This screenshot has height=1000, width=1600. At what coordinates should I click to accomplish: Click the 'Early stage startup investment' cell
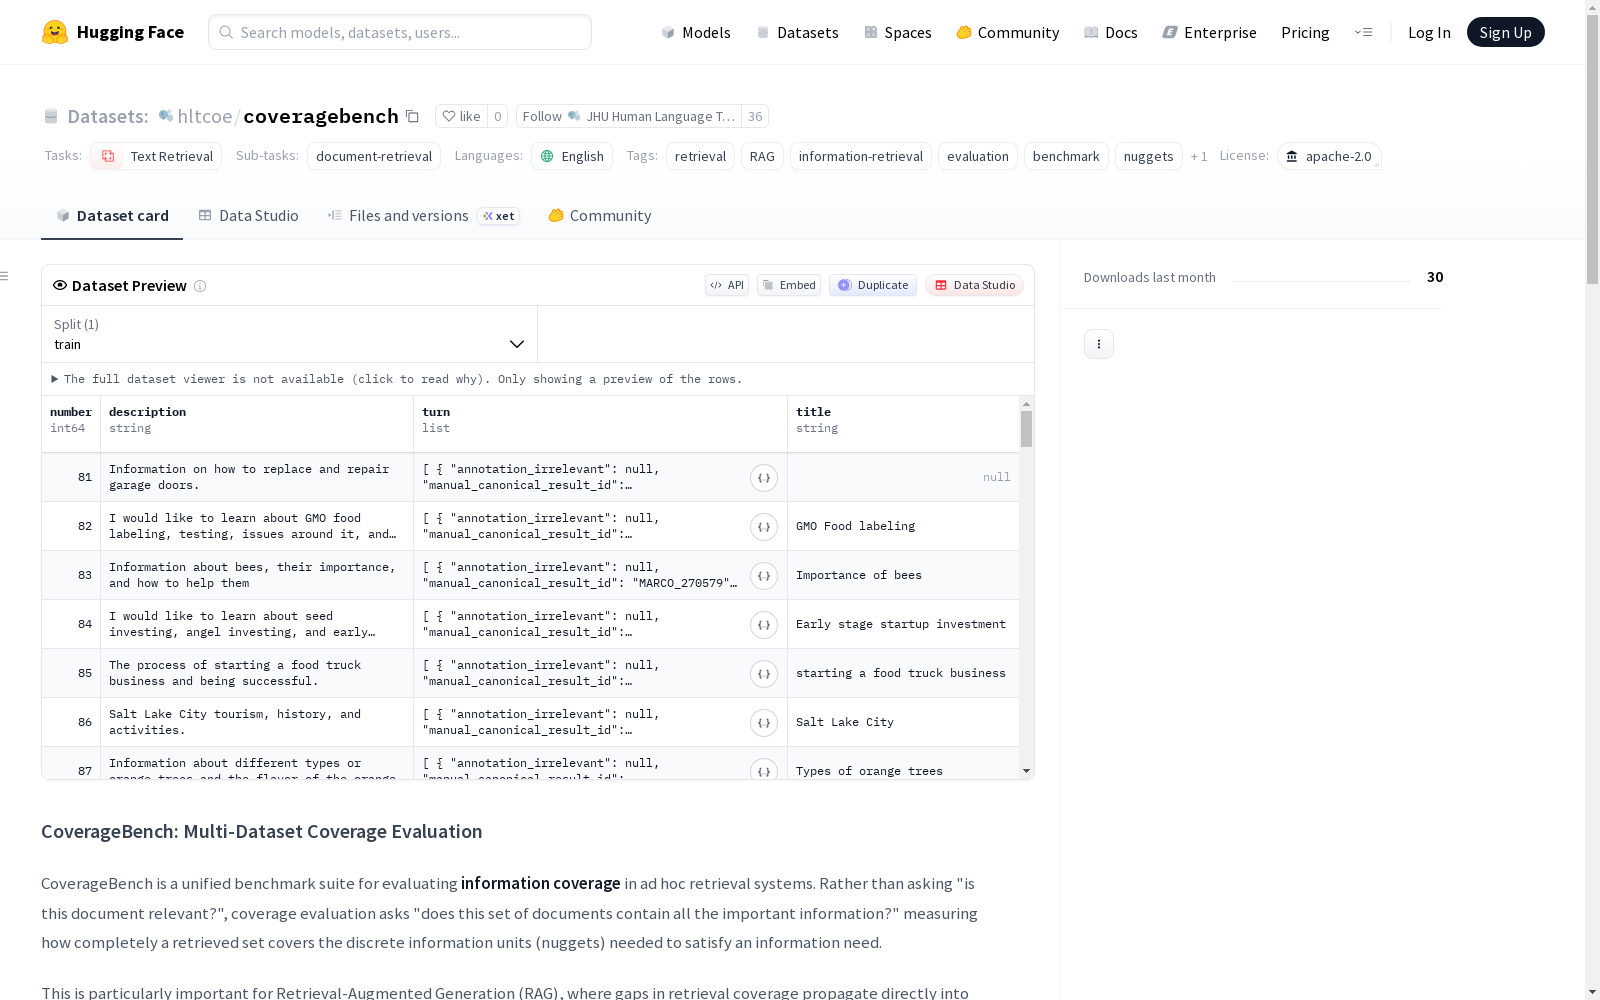903,624
